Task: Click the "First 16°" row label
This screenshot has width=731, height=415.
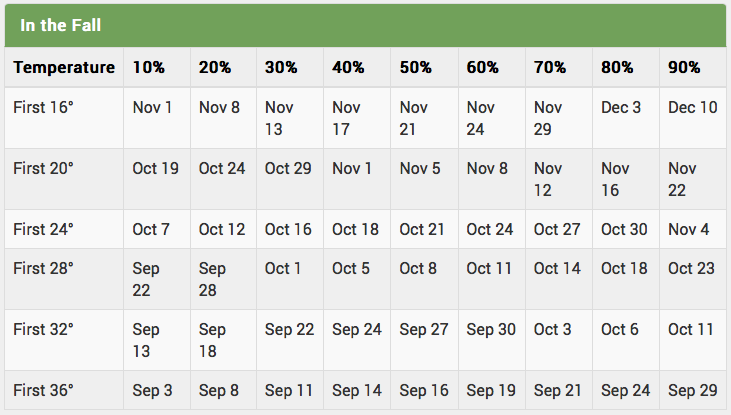Action: click(44, 107)
